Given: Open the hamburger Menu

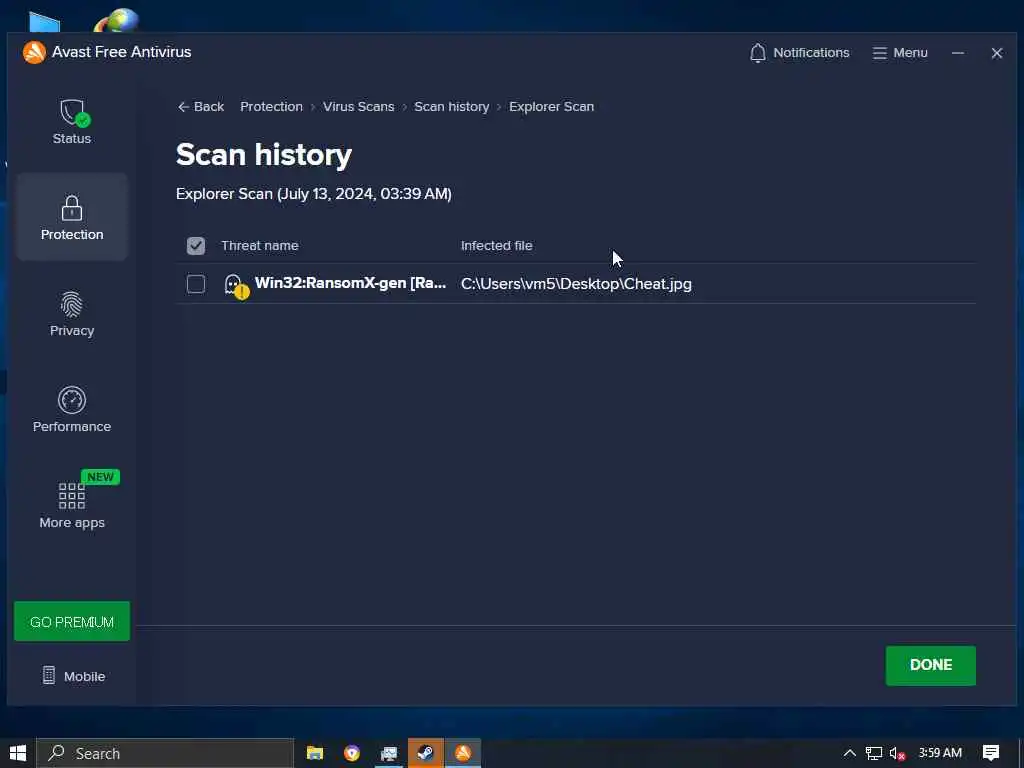Looking at the screenshot, I should 900,53.
